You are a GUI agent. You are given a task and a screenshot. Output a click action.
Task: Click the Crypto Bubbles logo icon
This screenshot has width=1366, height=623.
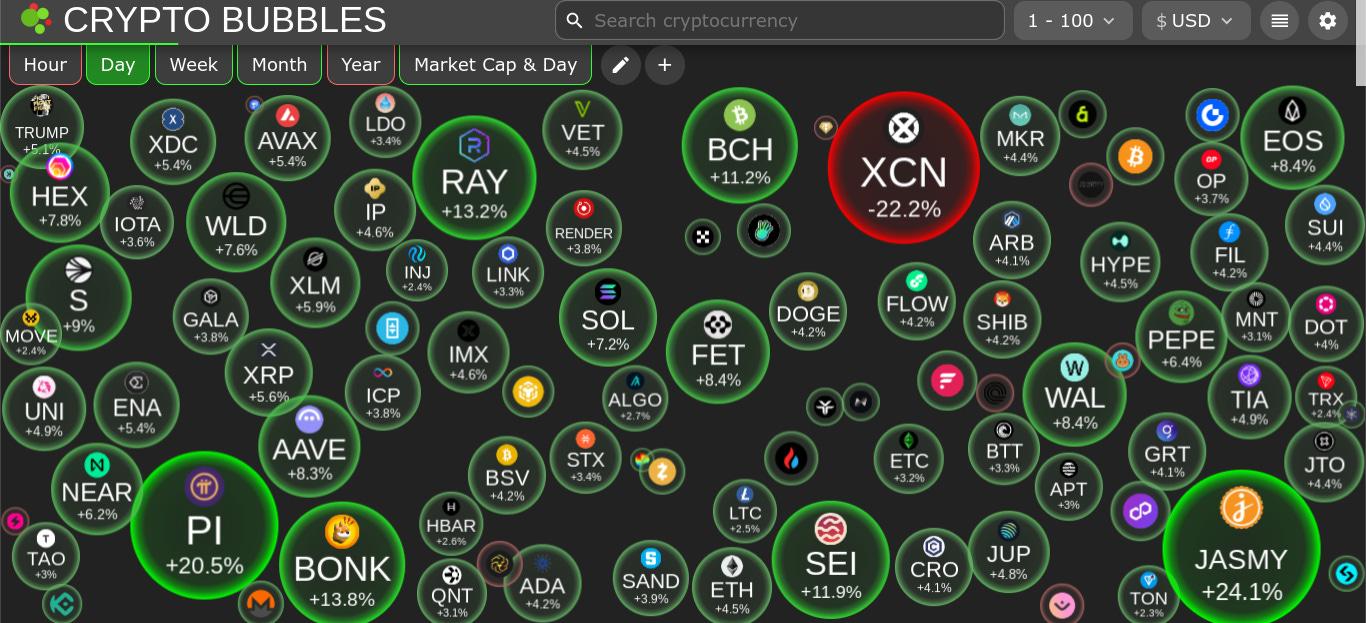click(36, 19)
